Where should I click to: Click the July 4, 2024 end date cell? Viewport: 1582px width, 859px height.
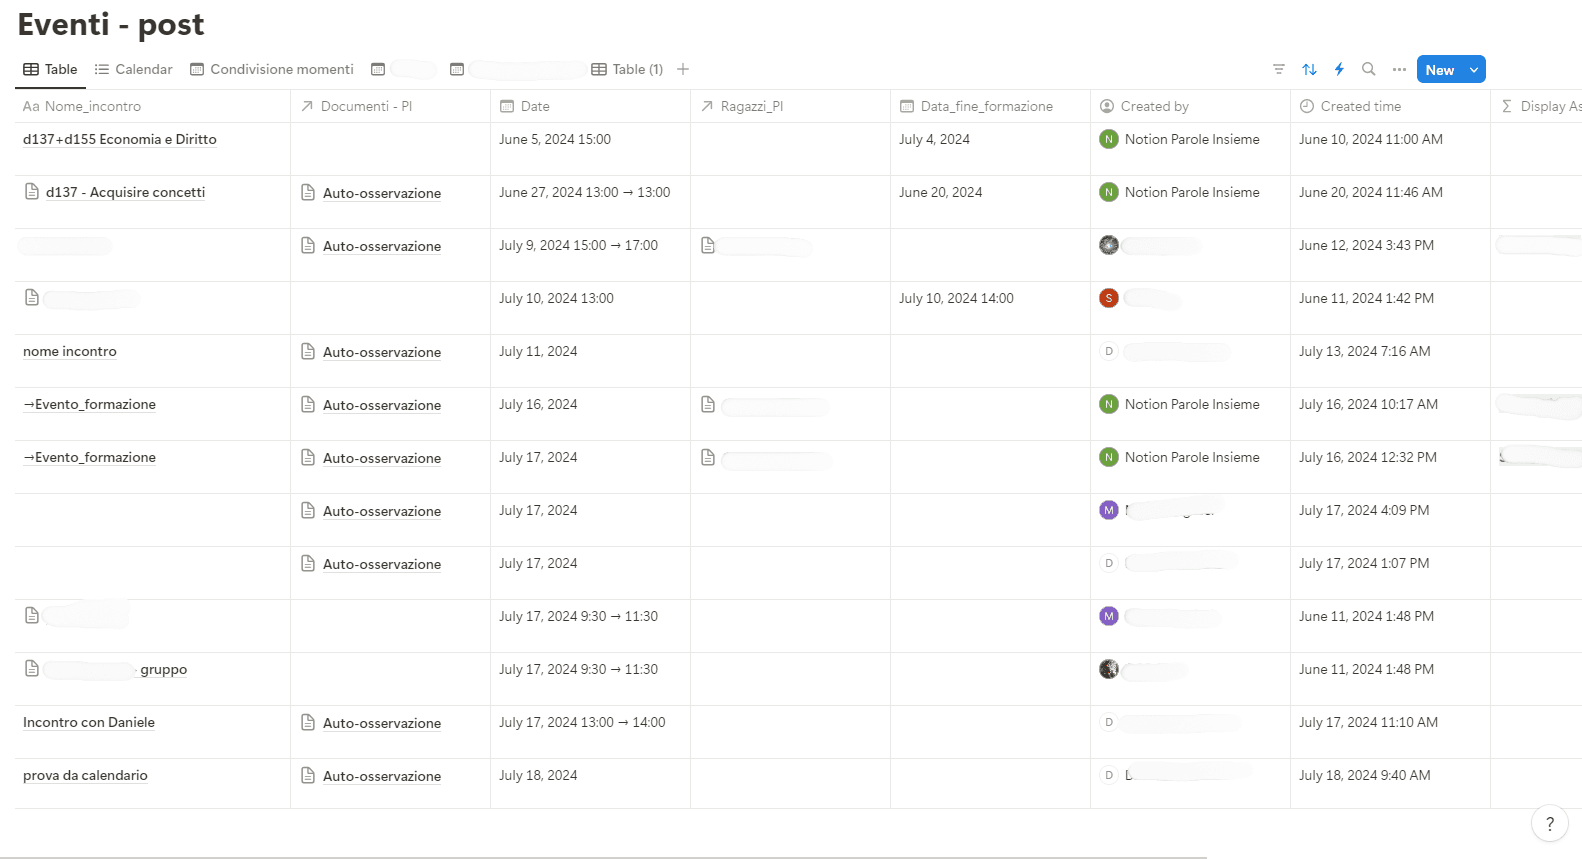pos(990,149)
